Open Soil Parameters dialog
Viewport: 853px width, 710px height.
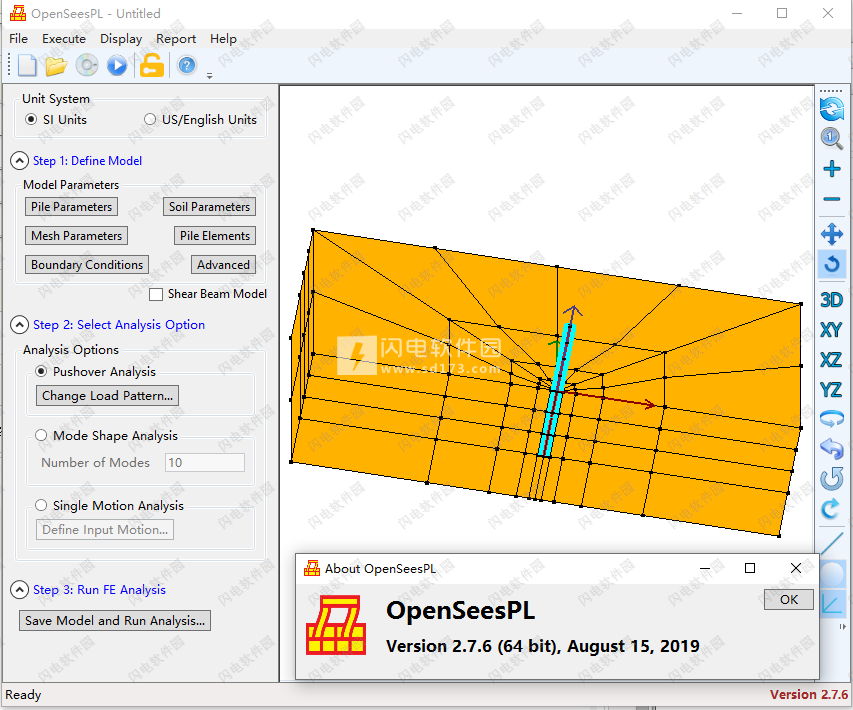[209, 207]
